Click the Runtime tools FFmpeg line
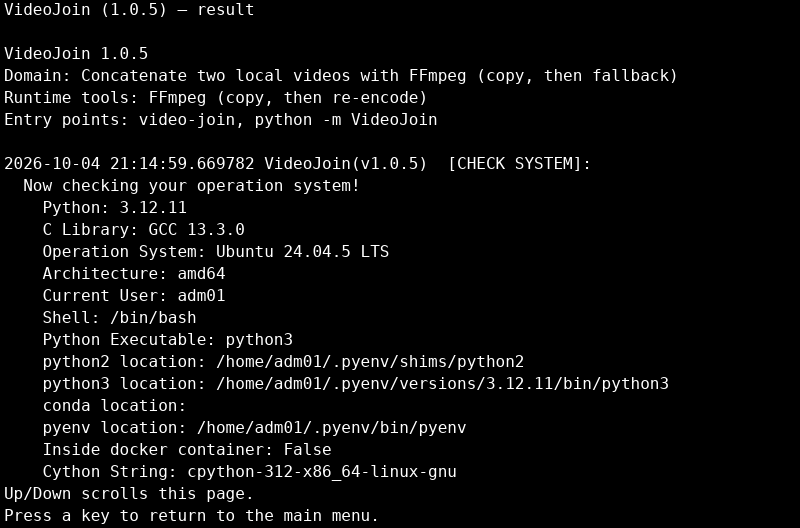The width and height of the screenshot is (800, 528). [215, 97]
